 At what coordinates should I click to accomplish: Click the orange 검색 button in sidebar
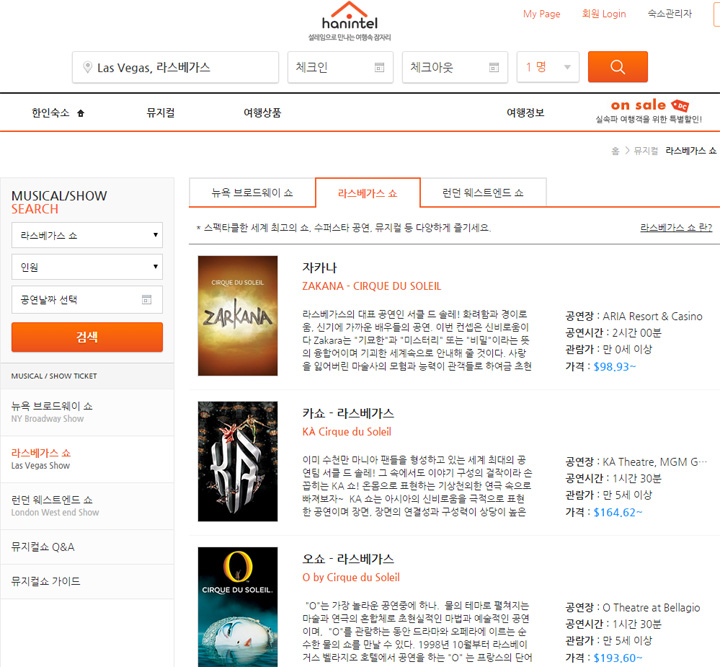coord(87,337)
